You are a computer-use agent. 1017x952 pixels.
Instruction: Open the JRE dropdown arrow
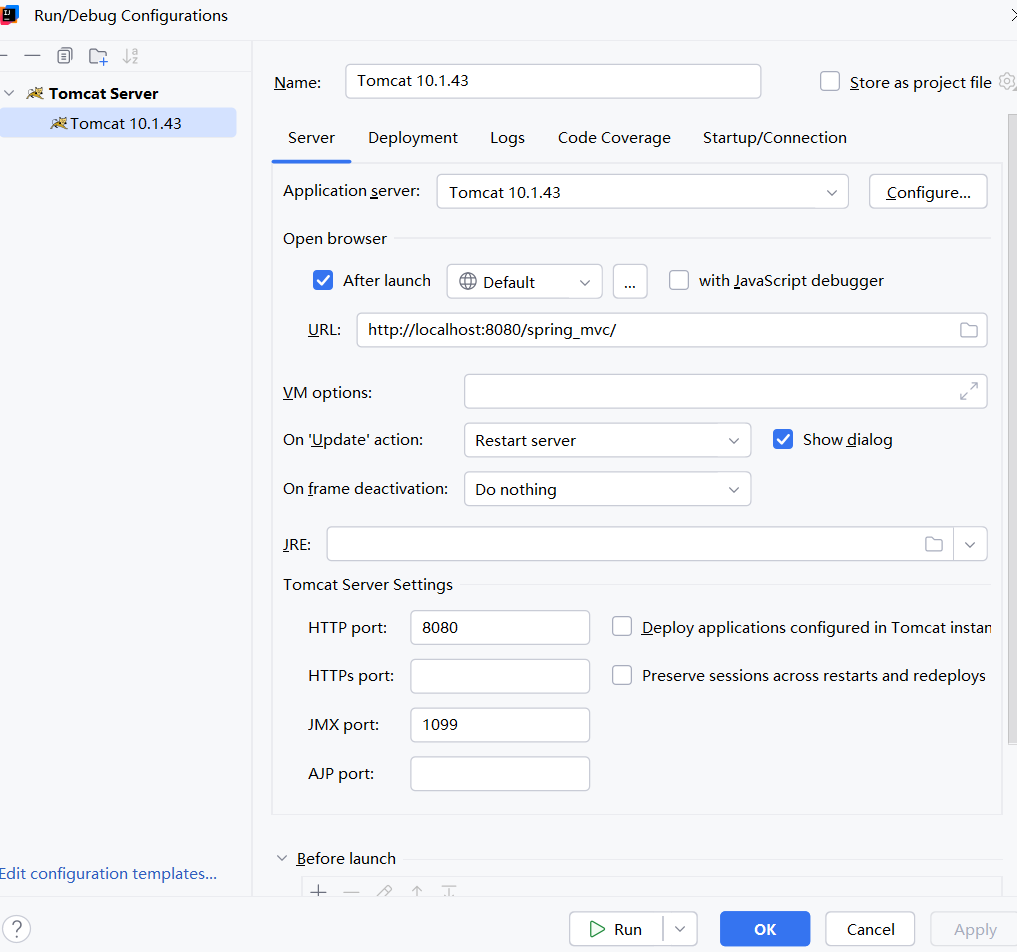970,544
